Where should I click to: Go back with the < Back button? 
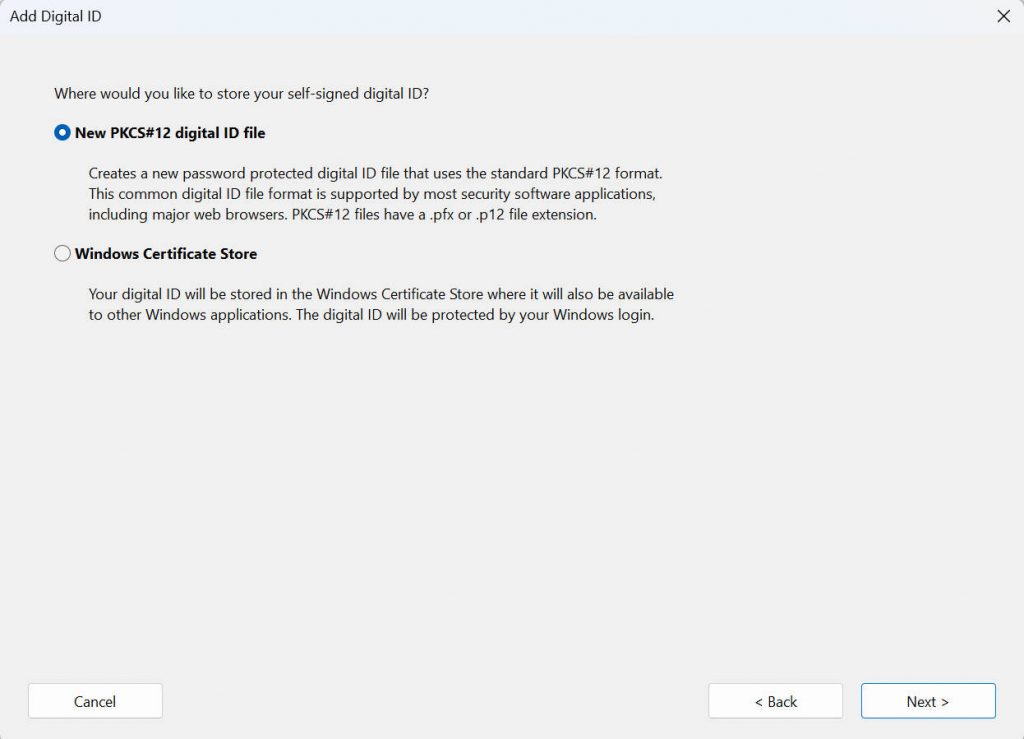point(775,701)
